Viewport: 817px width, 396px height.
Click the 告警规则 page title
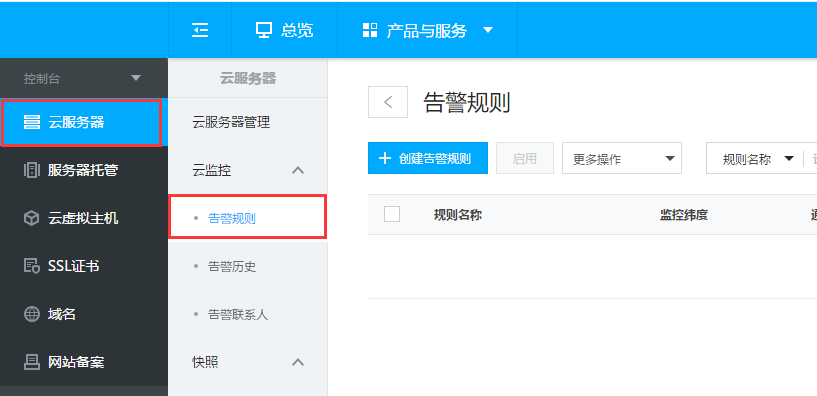coord(467,103)
